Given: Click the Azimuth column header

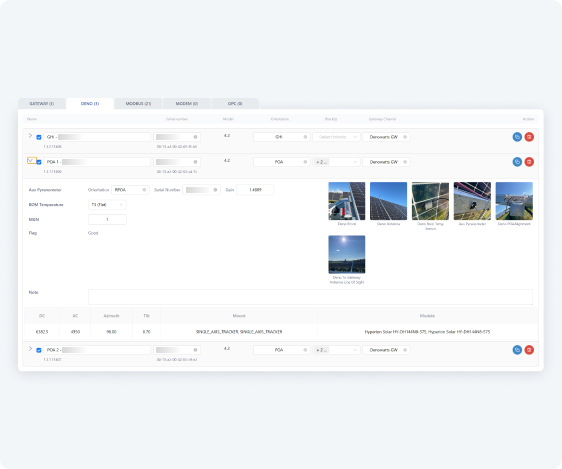Looking at the screenshot, I should [x=111, y=316].
